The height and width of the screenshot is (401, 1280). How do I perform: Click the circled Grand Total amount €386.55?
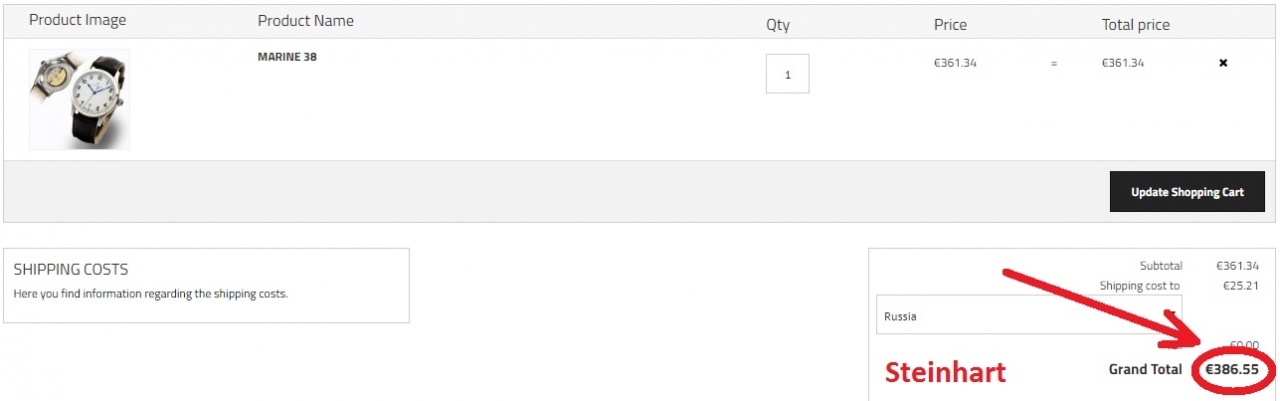coord(1231,369)
